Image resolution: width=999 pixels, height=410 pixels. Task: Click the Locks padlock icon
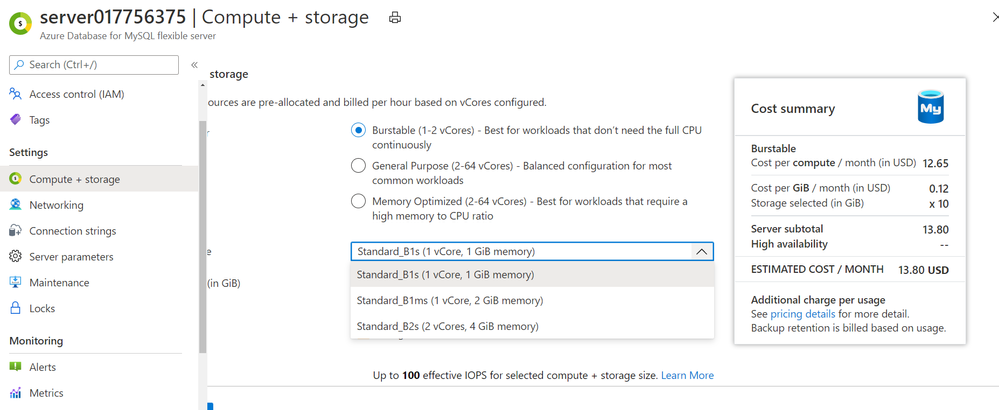[x=16, y=308]
